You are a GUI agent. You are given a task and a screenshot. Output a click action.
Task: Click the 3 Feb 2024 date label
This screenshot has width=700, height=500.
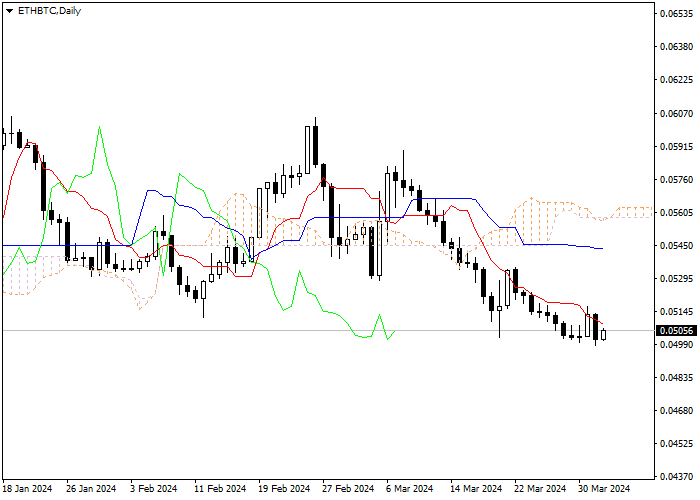154,489
